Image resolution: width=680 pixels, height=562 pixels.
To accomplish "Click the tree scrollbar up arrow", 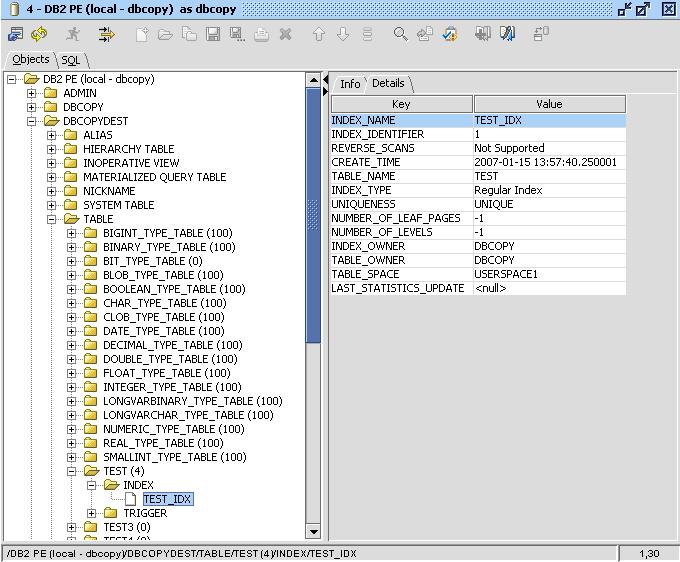I will coord(313,81).
